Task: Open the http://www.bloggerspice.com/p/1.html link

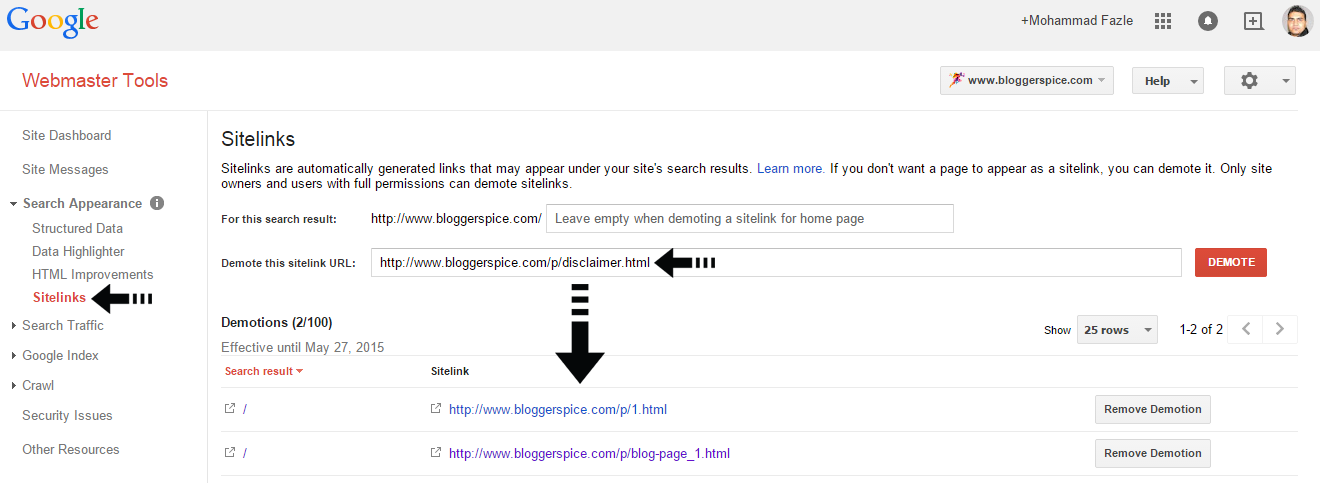Action: (558, 409)
